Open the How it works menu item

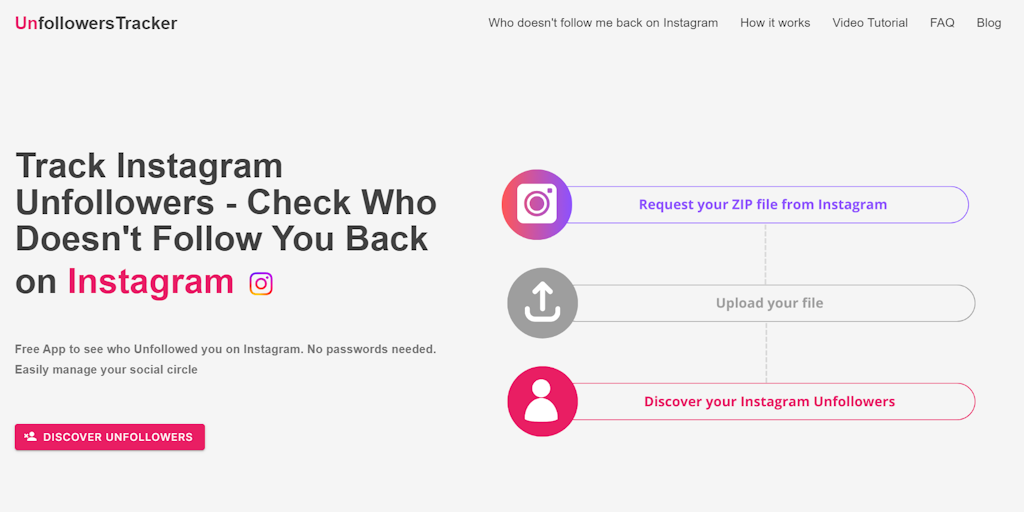(x=775, y=23)
